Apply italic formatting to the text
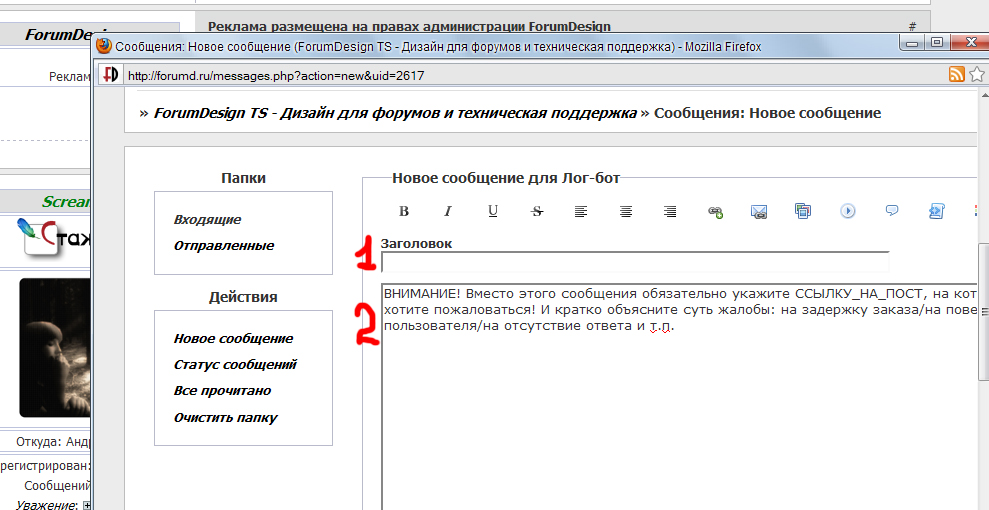This screenshot has width=989, height=510. (448, 211)
